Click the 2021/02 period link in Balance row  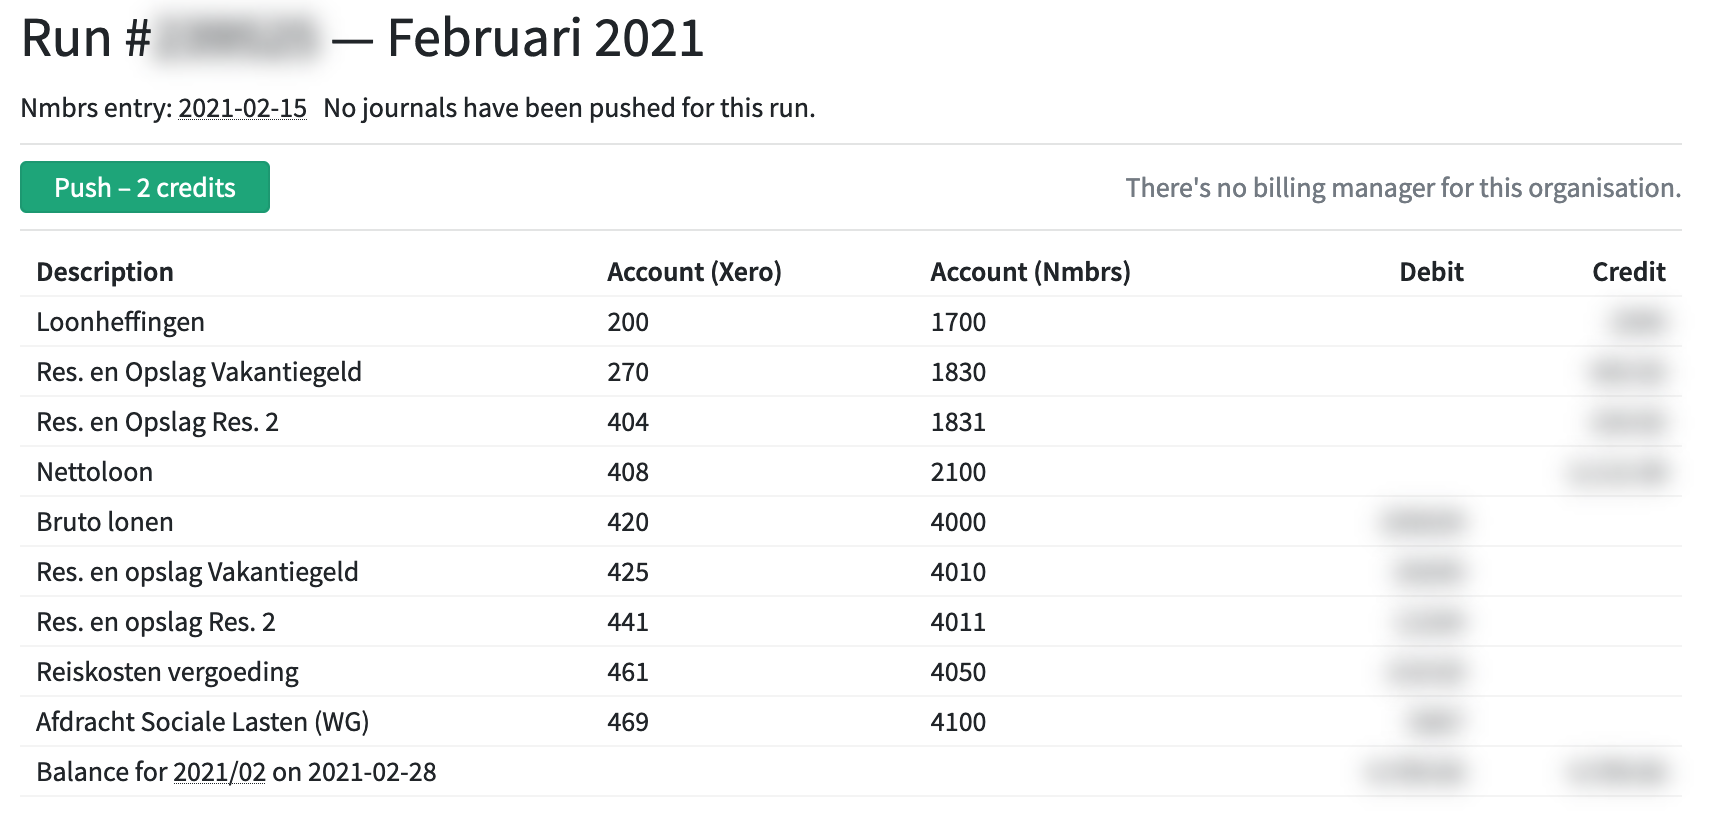click(x=219, y=772)
